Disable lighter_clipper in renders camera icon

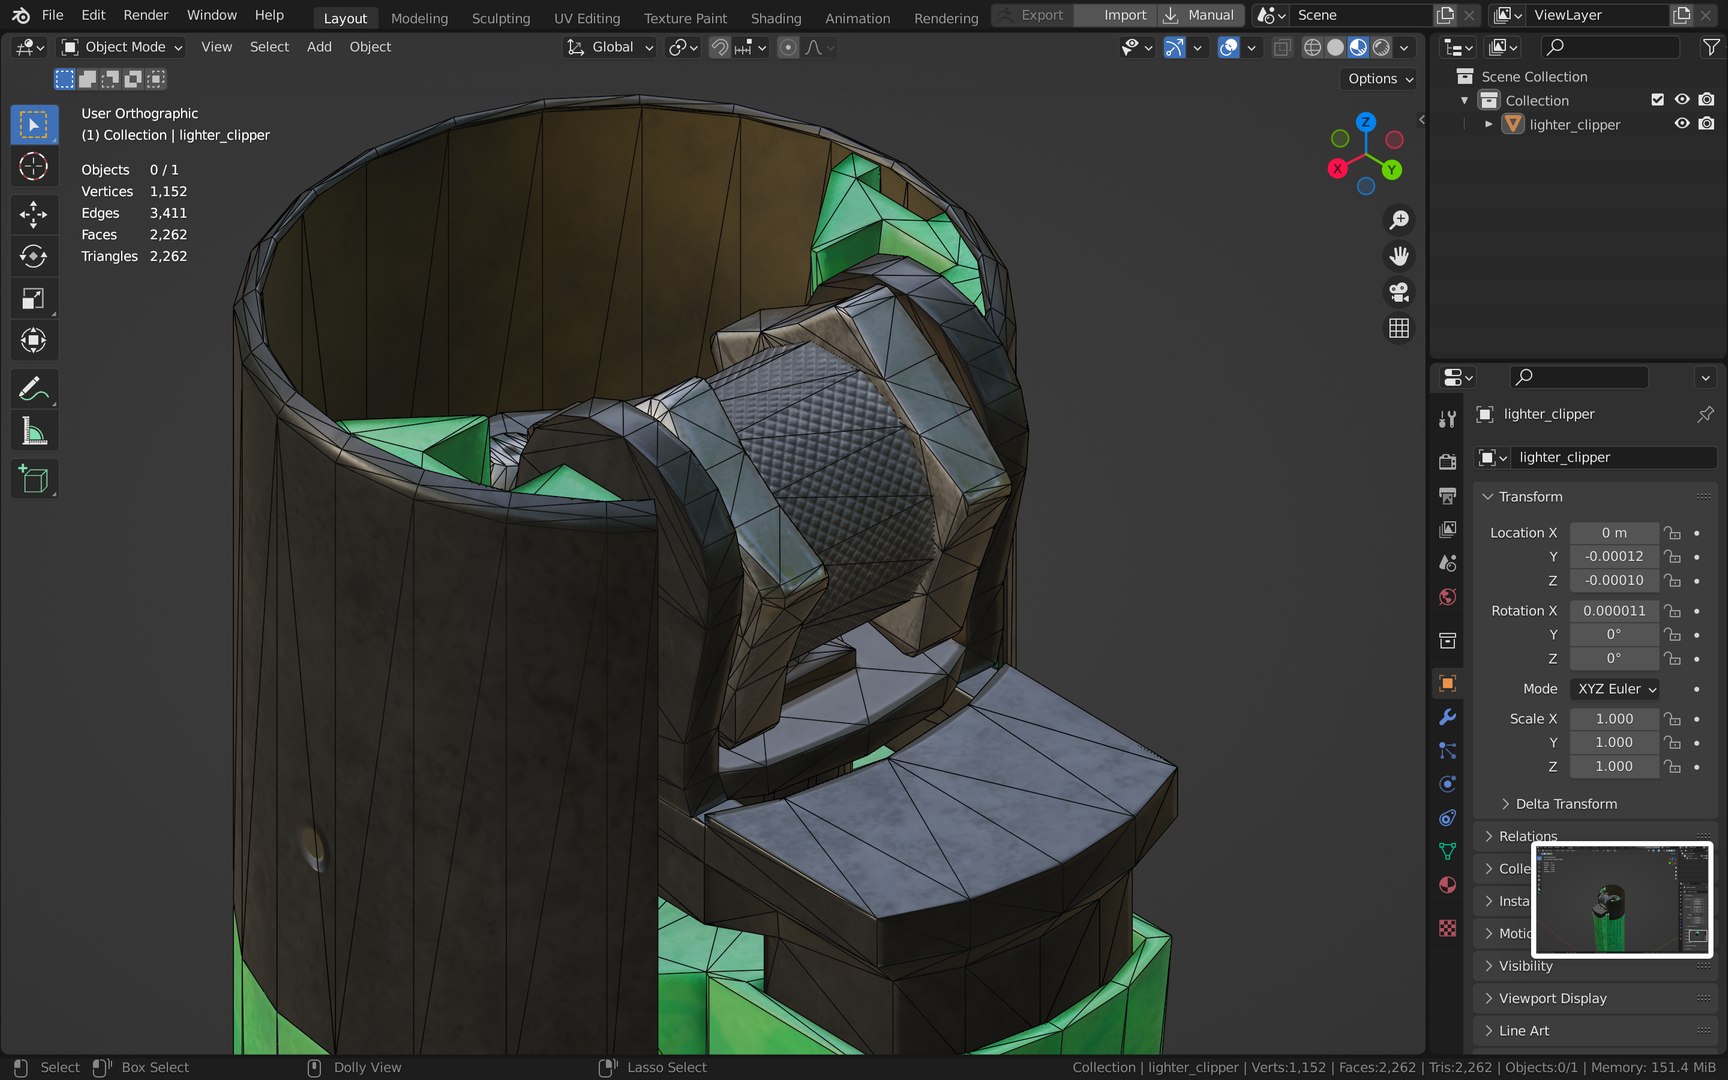point(1706,124)
